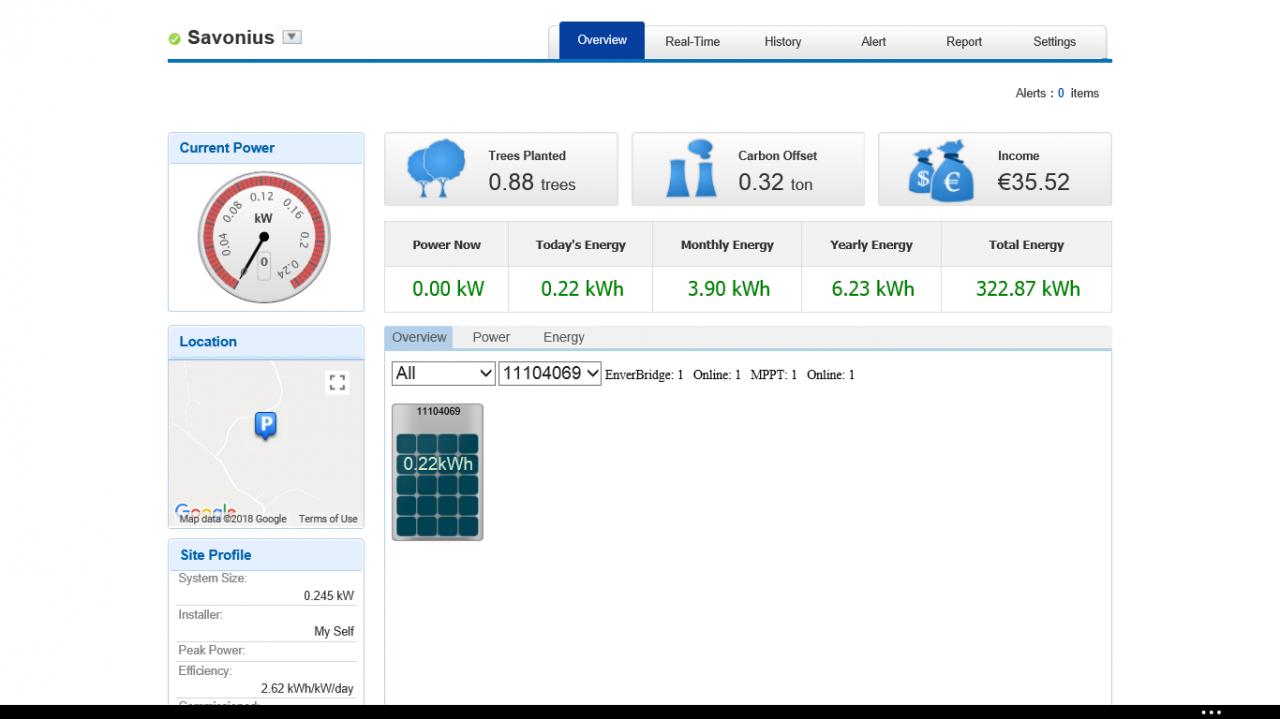
Task: Click the Today's Energy value 0.22 kWh
Action: pos(582,289)
